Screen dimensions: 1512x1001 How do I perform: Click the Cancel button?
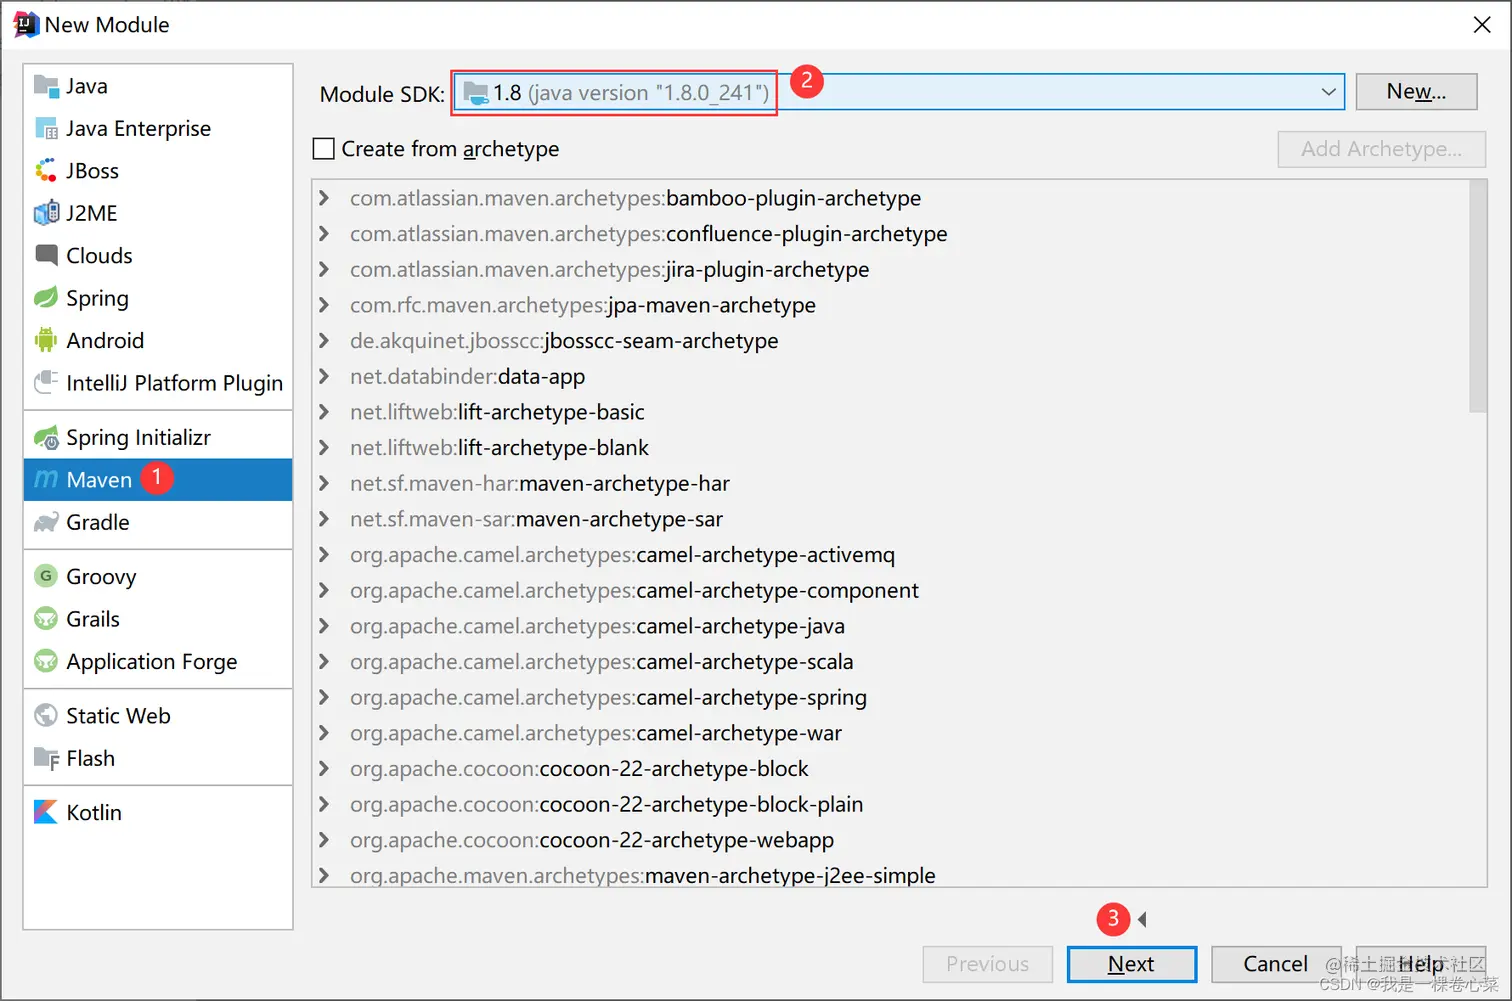tap(1275, 964)
